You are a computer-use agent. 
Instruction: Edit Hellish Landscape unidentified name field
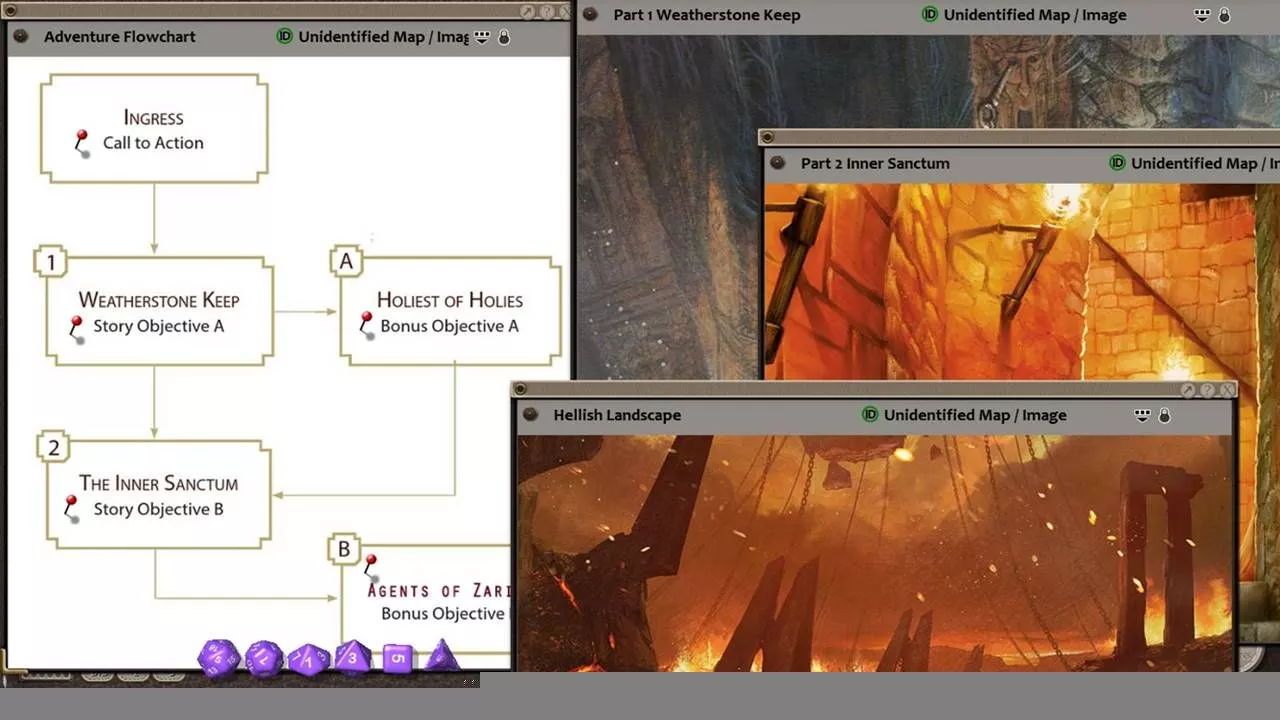click(975, 415)
